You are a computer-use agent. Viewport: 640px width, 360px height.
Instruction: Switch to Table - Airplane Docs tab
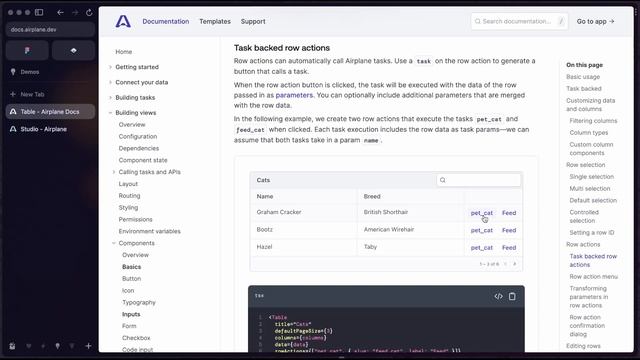click(x=50, y=111)
